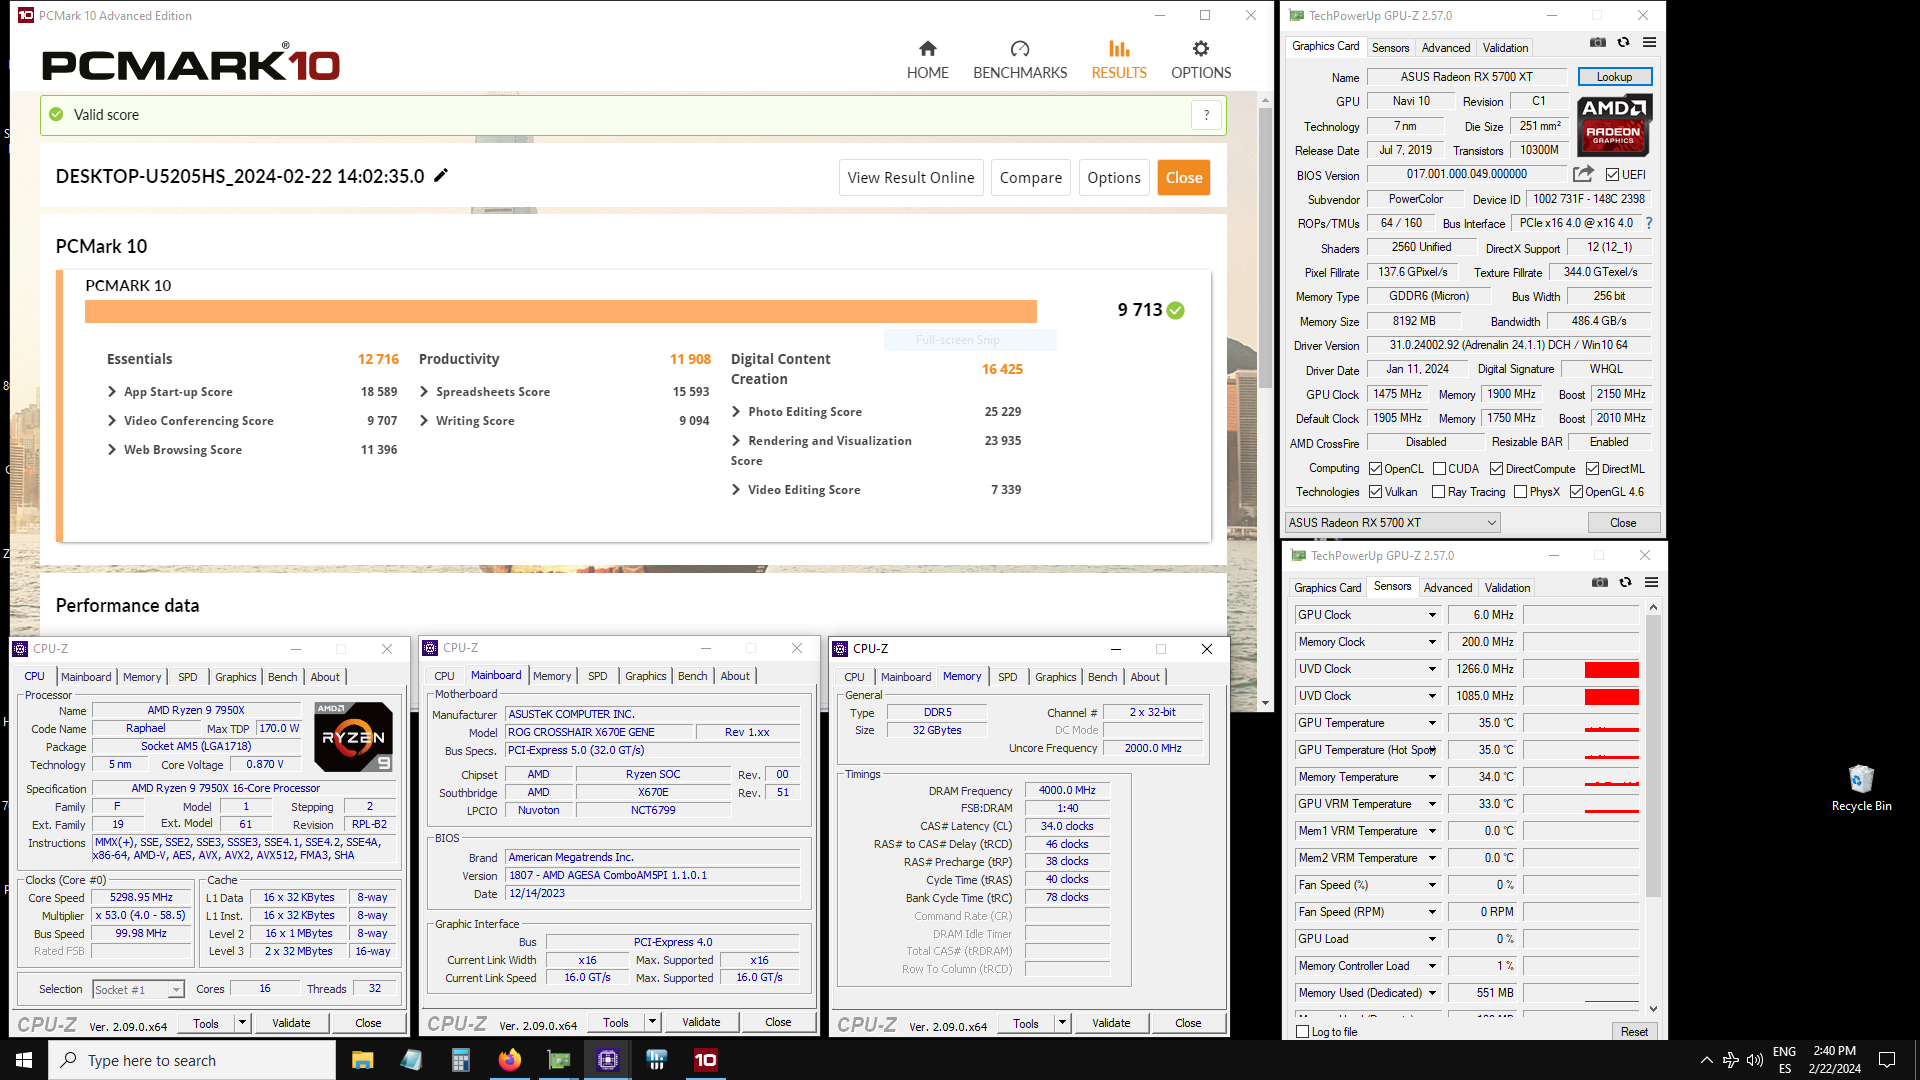Click refresh icon in GPU-Z Sensors window
The image size is (1920, 1080).
pyautogui.click(x=1626, y=583)
